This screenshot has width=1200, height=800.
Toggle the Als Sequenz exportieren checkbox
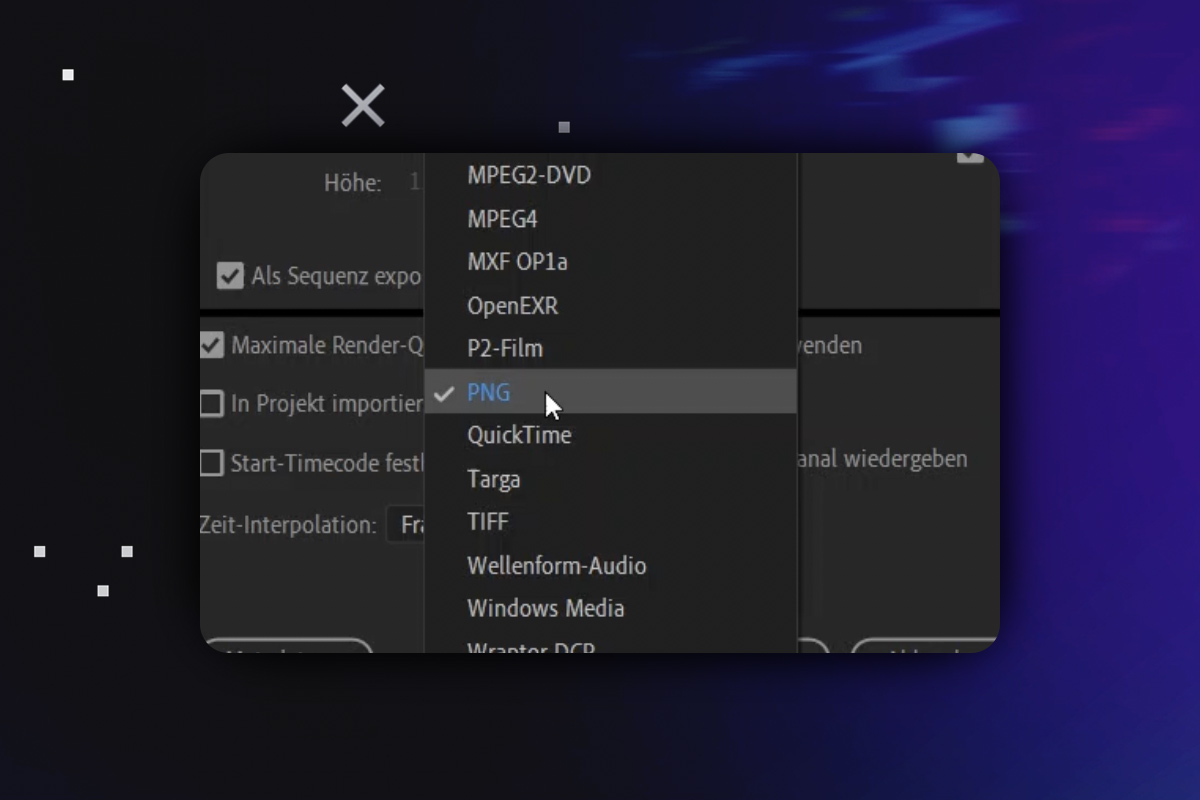point(230,276)
